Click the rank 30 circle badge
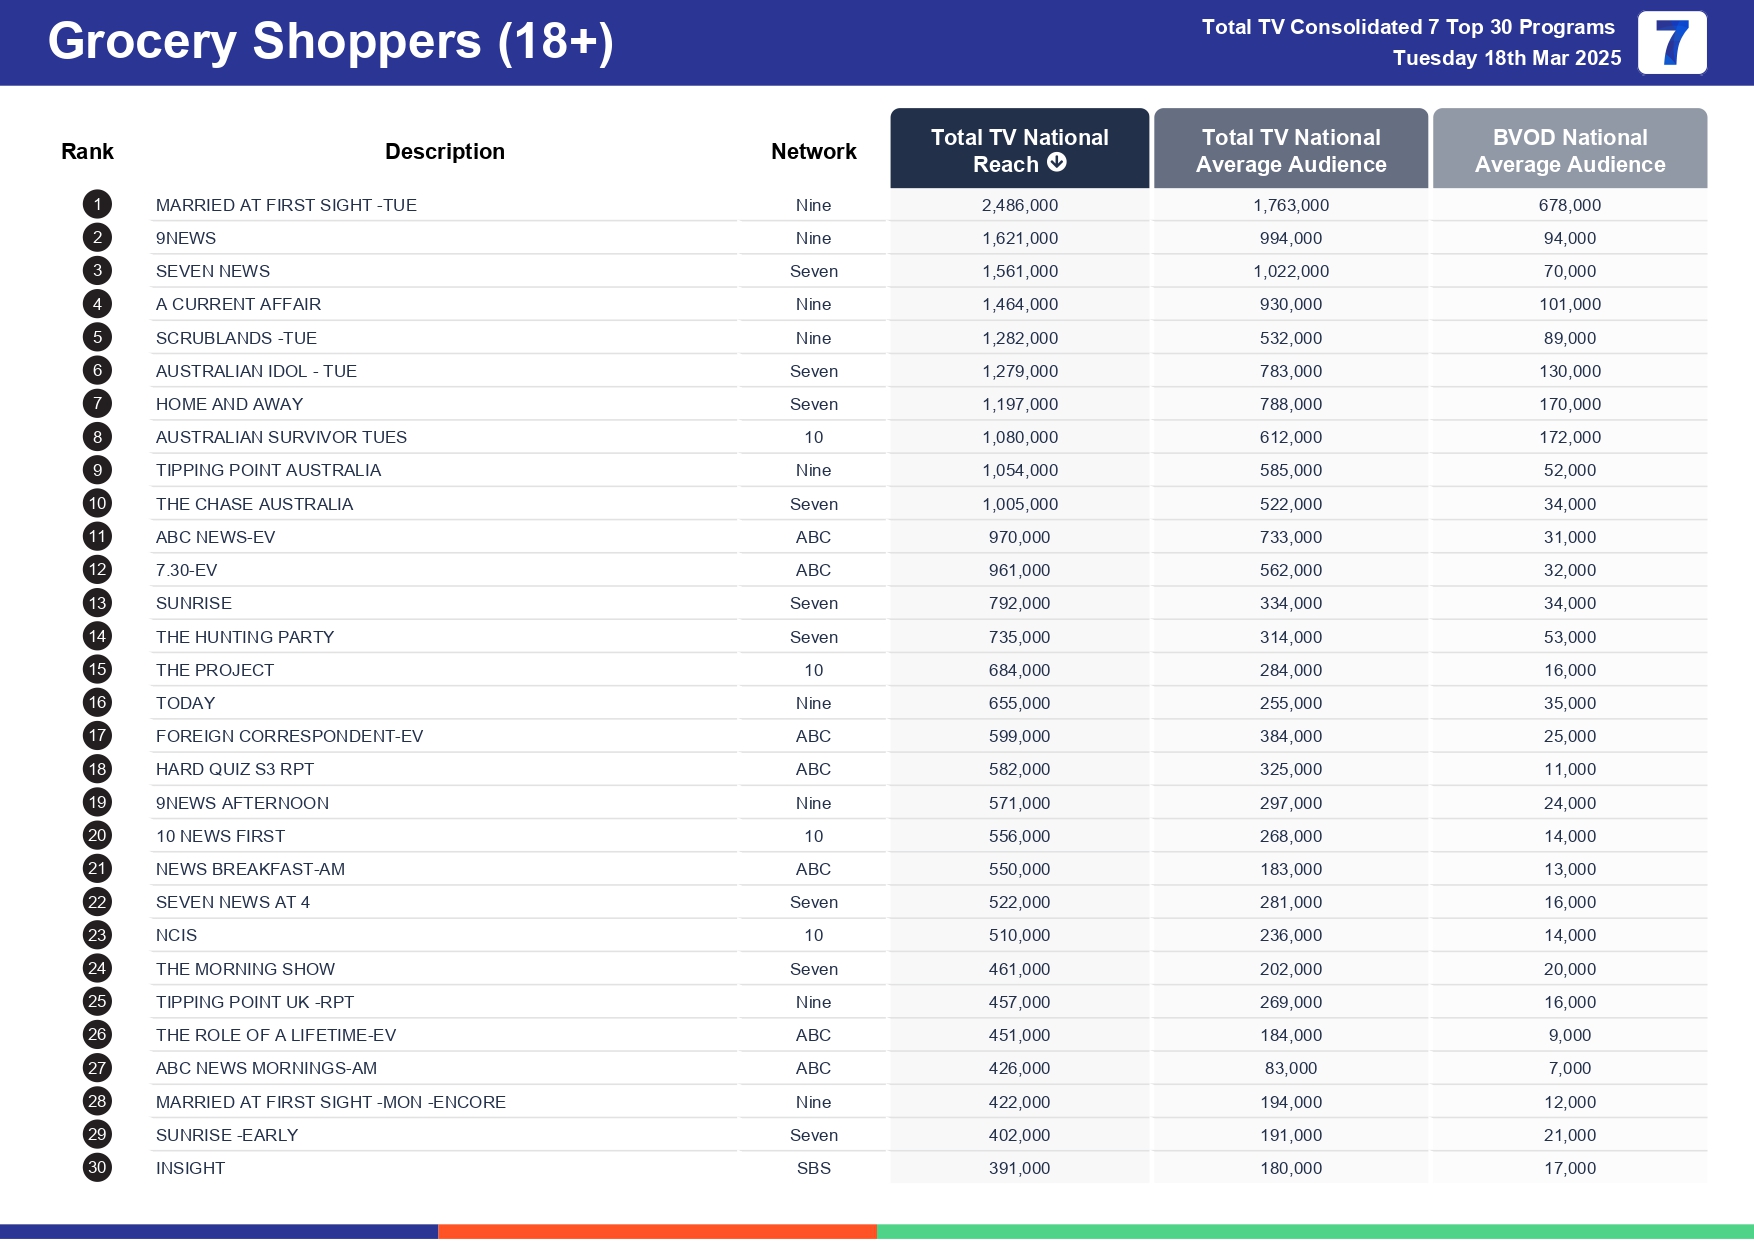Viewport: 1754px width, 1241px height. pos(97,1168)
